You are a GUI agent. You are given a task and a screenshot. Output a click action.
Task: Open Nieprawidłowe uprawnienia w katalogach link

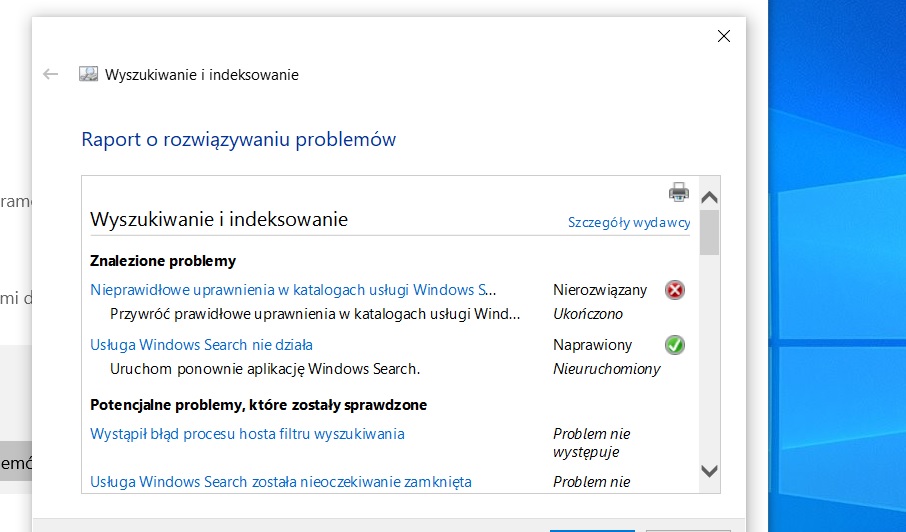[x=293, y=289]
